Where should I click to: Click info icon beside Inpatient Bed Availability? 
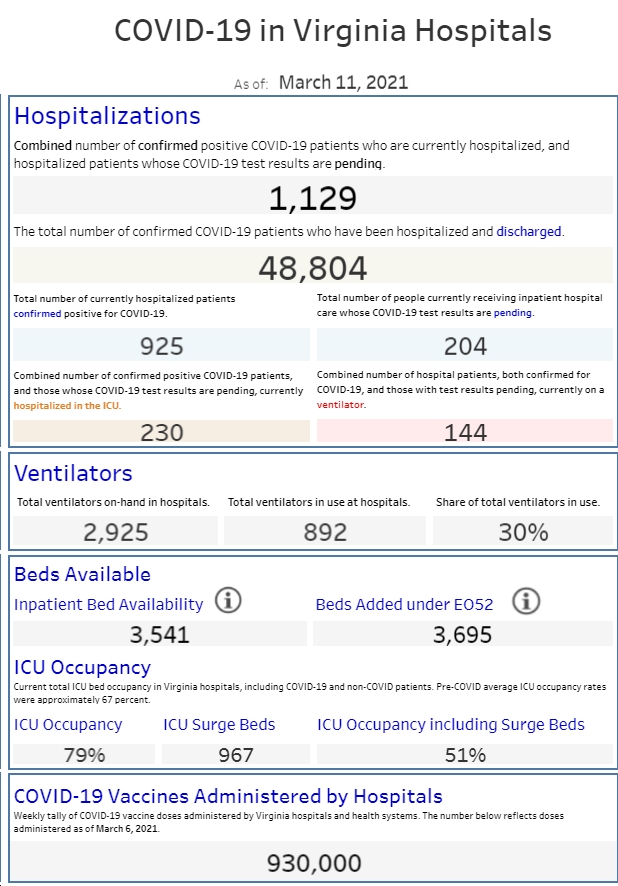pos(228,600)
